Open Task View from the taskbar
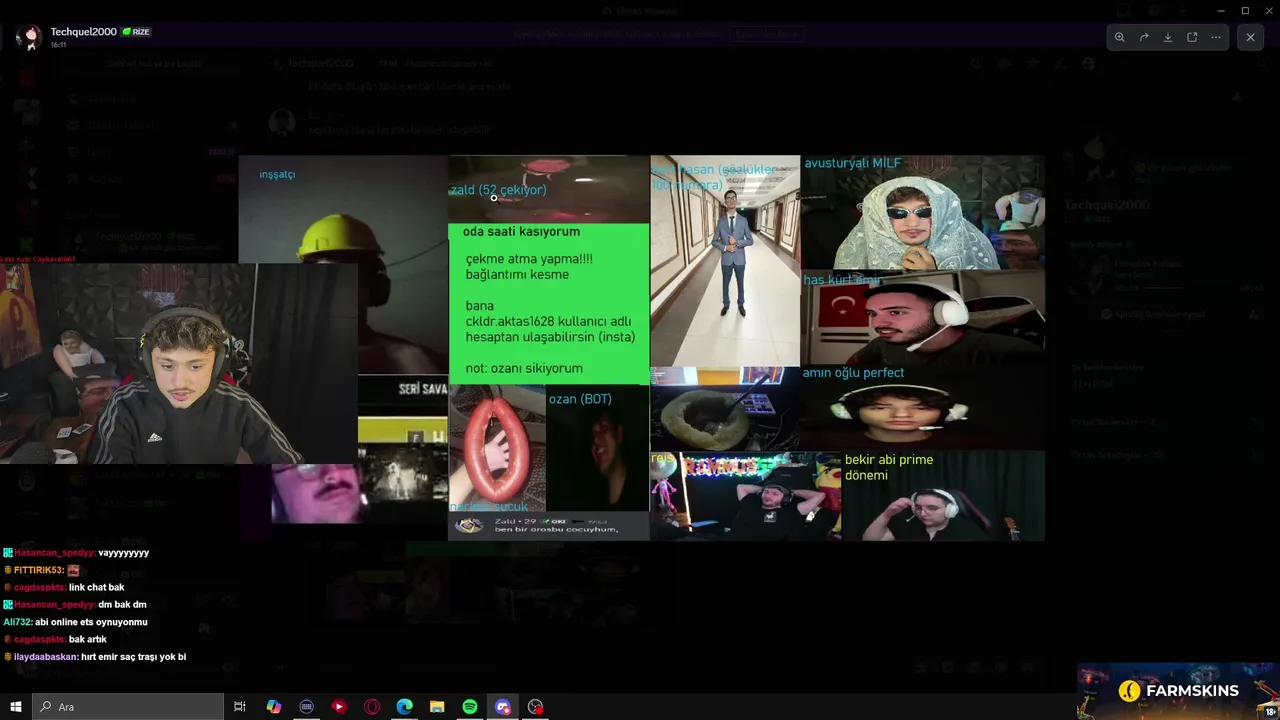Screen dimensions: 1280x720 (x=240, y=707)
